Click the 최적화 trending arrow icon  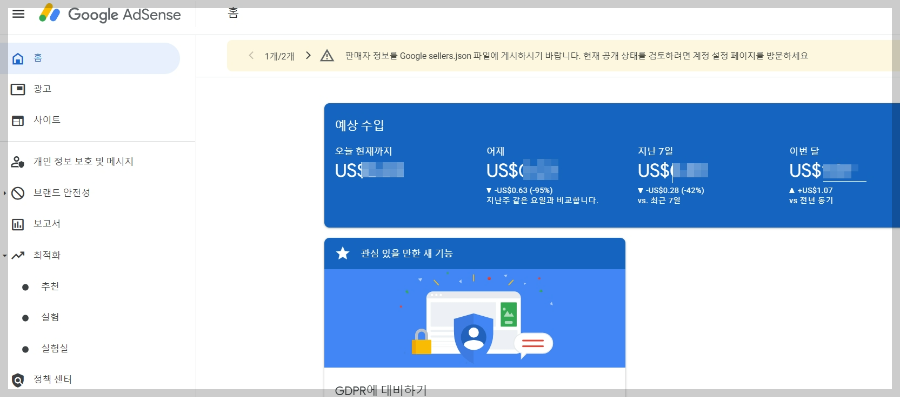point(18,255)
